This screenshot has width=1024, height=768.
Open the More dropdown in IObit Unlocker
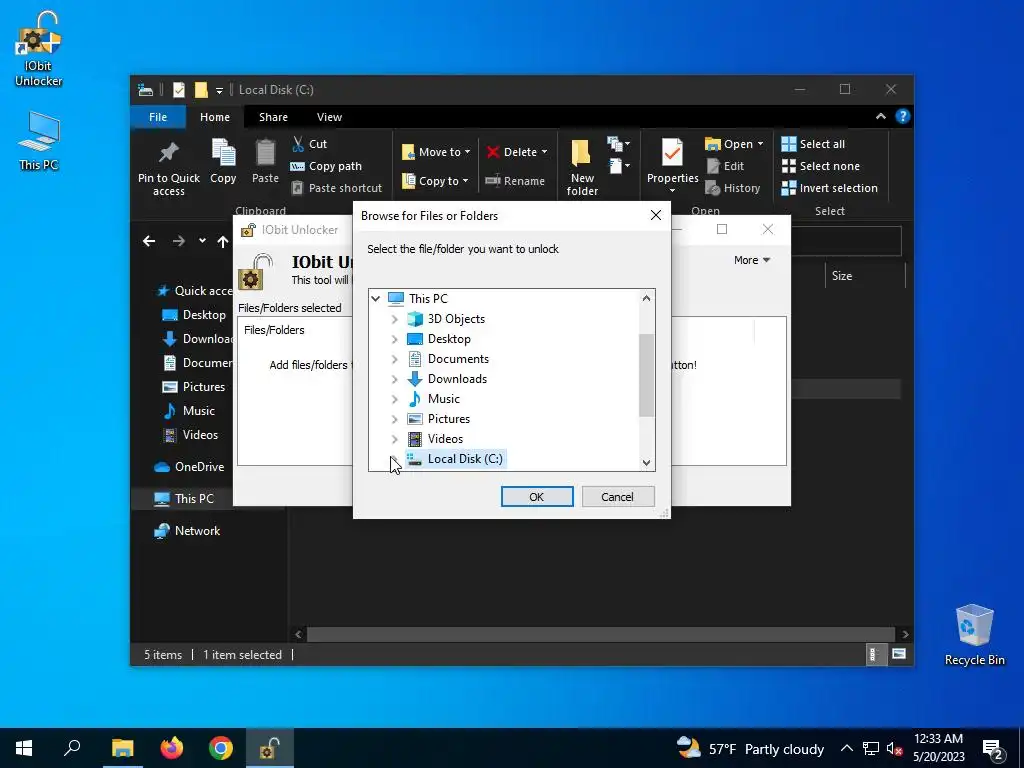[752, 260]
